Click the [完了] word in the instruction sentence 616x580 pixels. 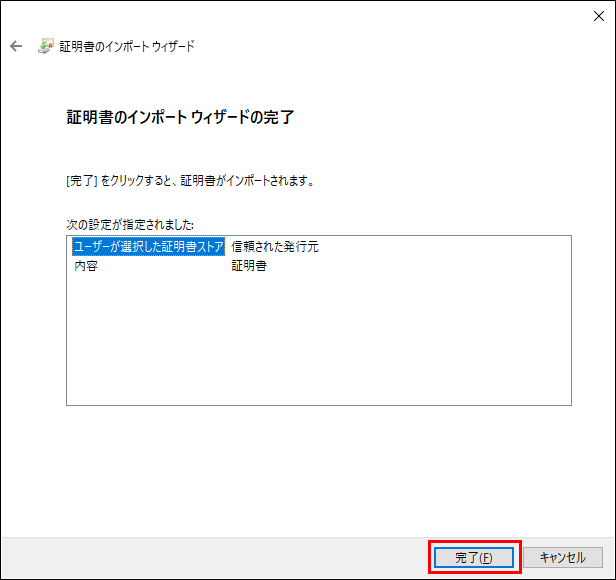tap(81, 182)
